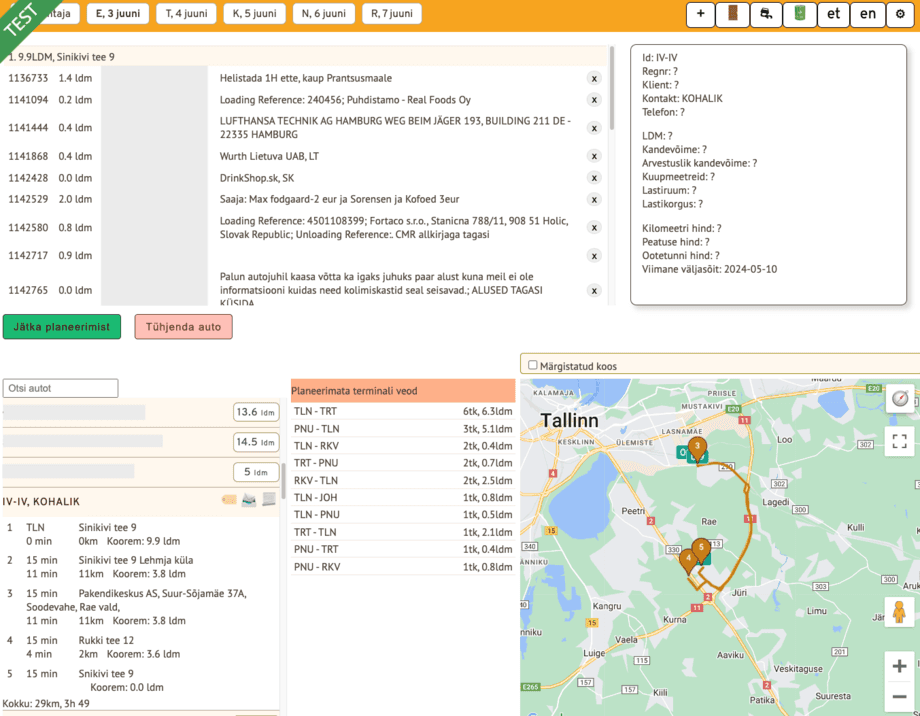Remove order 1142529 with its x button
920x716 pixels.
click(x=594, y=200)
